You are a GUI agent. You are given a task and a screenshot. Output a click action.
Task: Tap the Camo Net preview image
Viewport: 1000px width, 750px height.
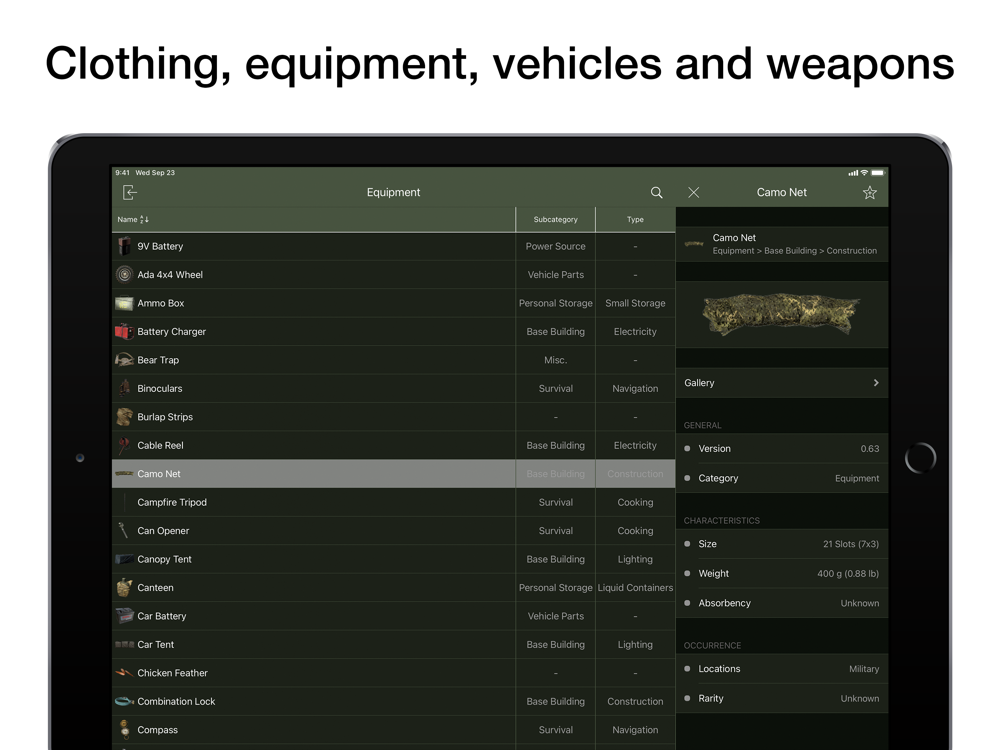point(781,314)
